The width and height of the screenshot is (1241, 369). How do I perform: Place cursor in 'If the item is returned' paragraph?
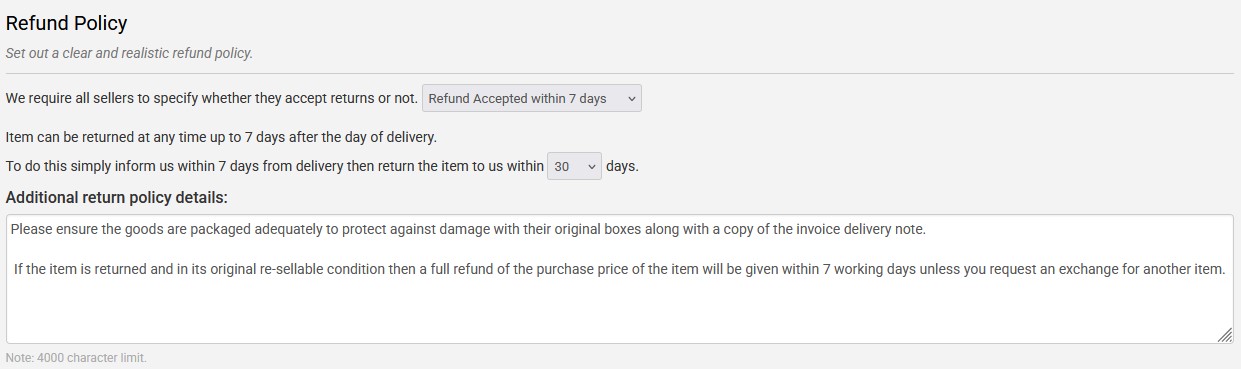619,269
